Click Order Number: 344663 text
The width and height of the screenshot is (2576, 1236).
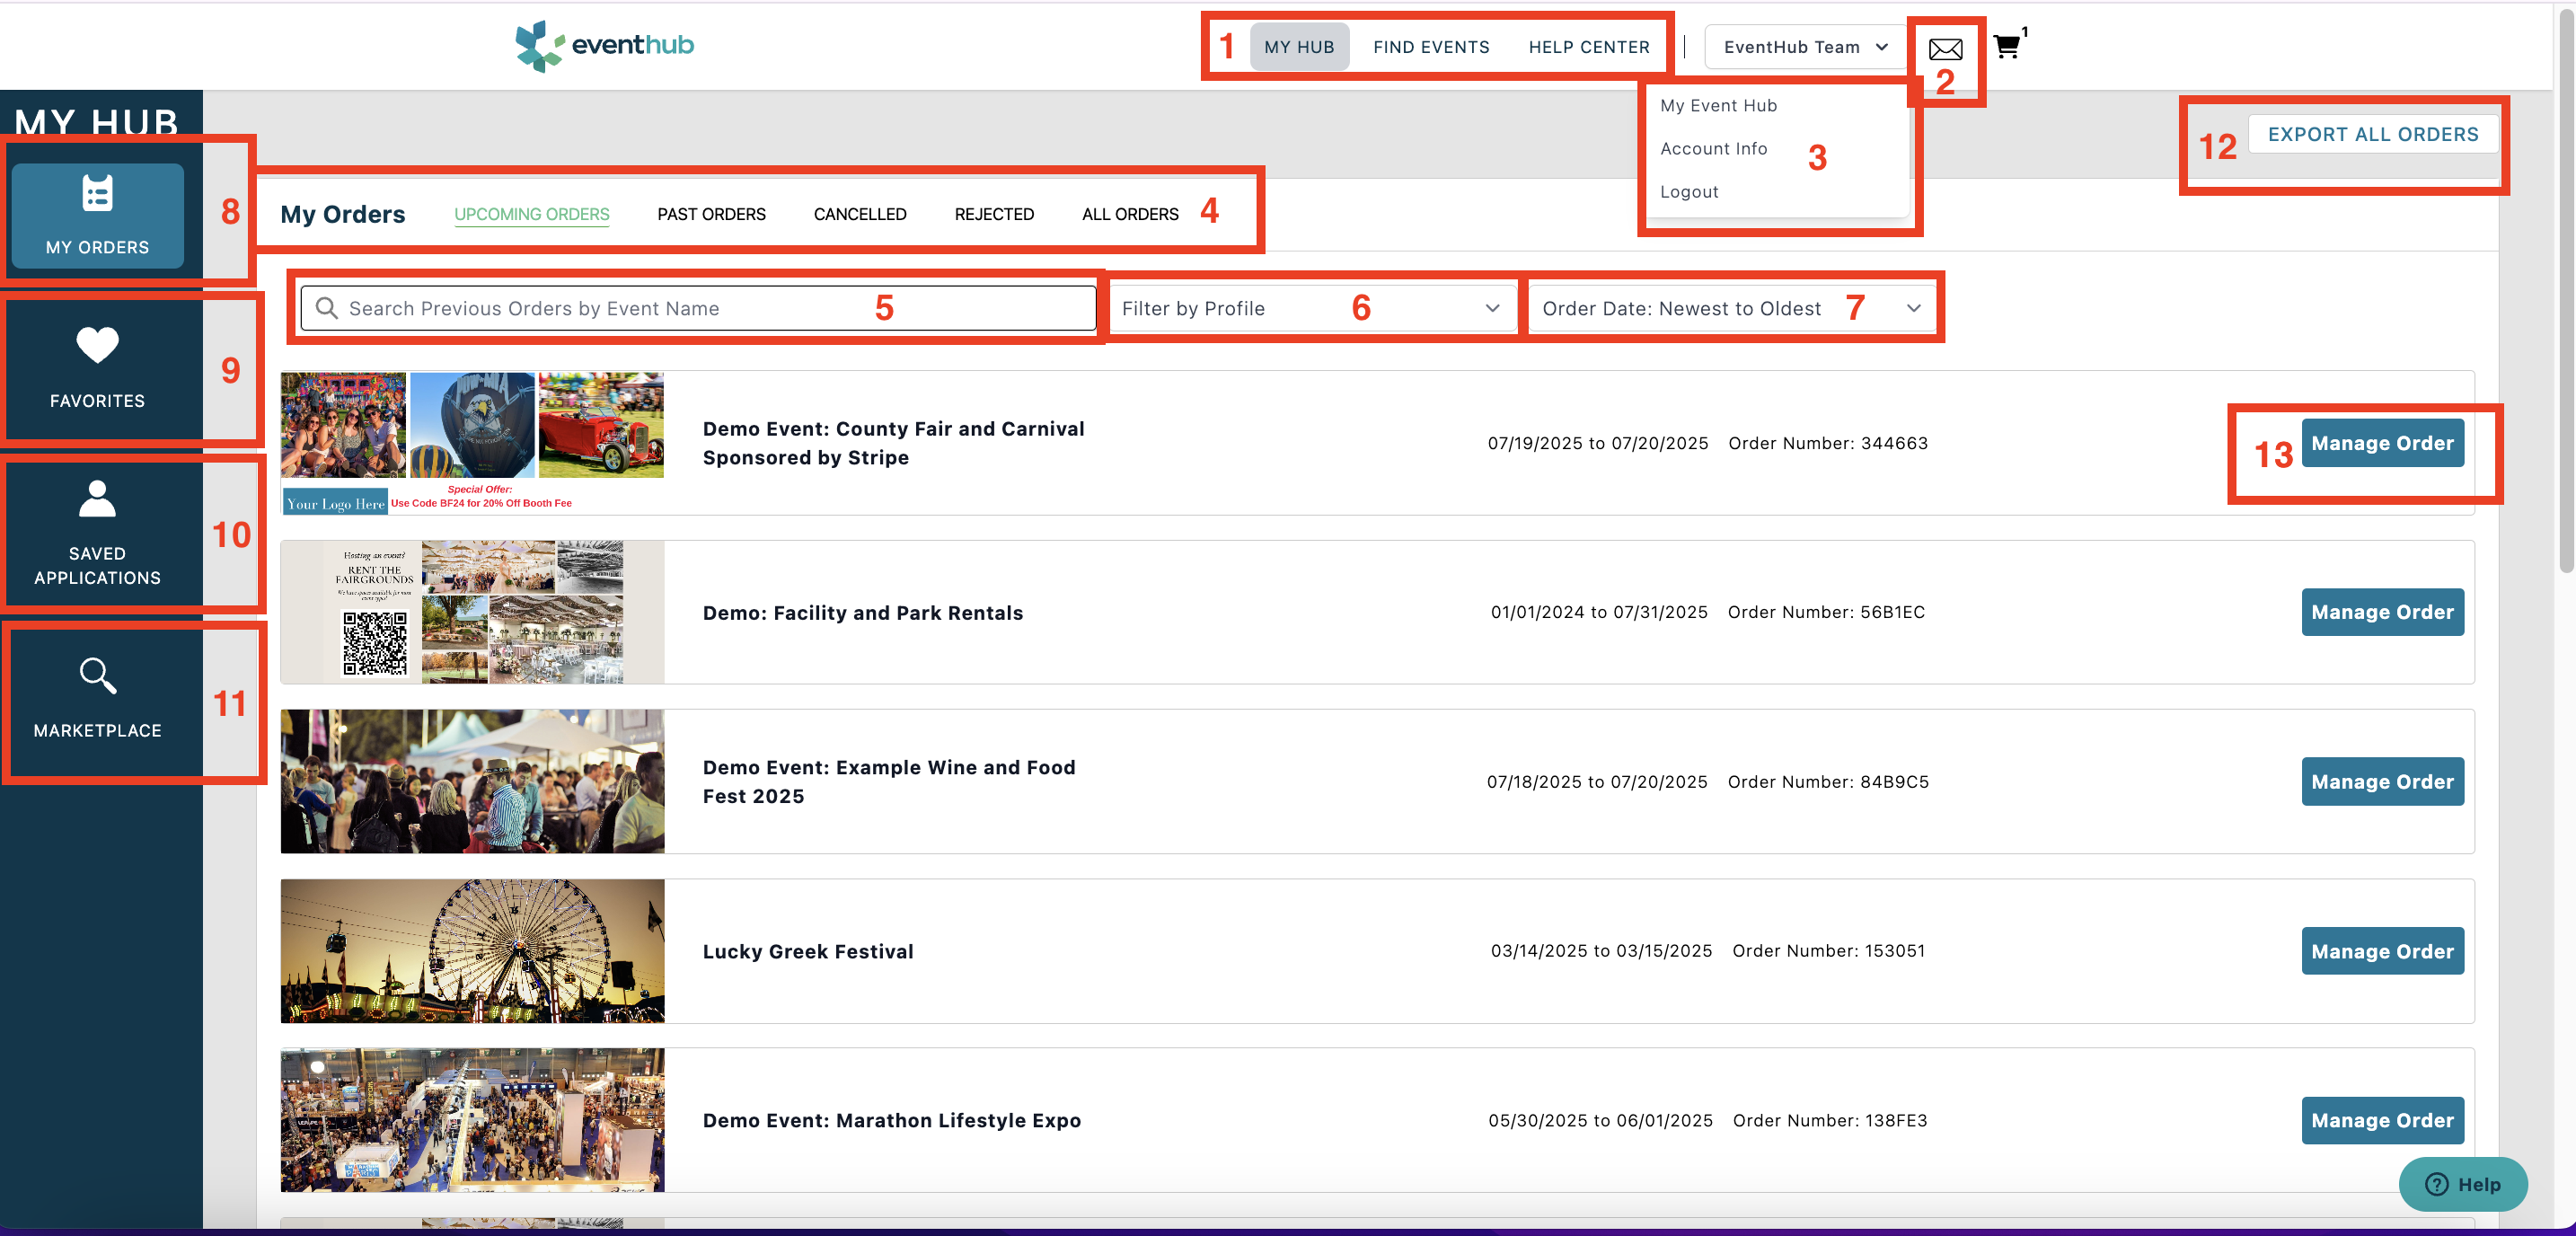1828,443
